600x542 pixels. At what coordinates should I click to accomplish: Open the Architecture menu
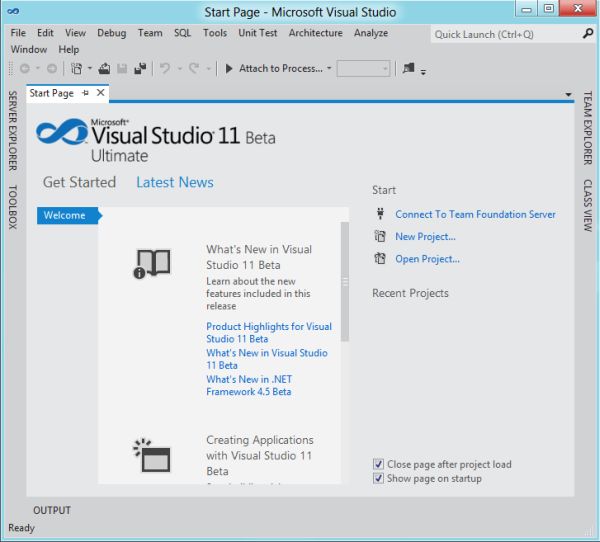coord(316,33)
